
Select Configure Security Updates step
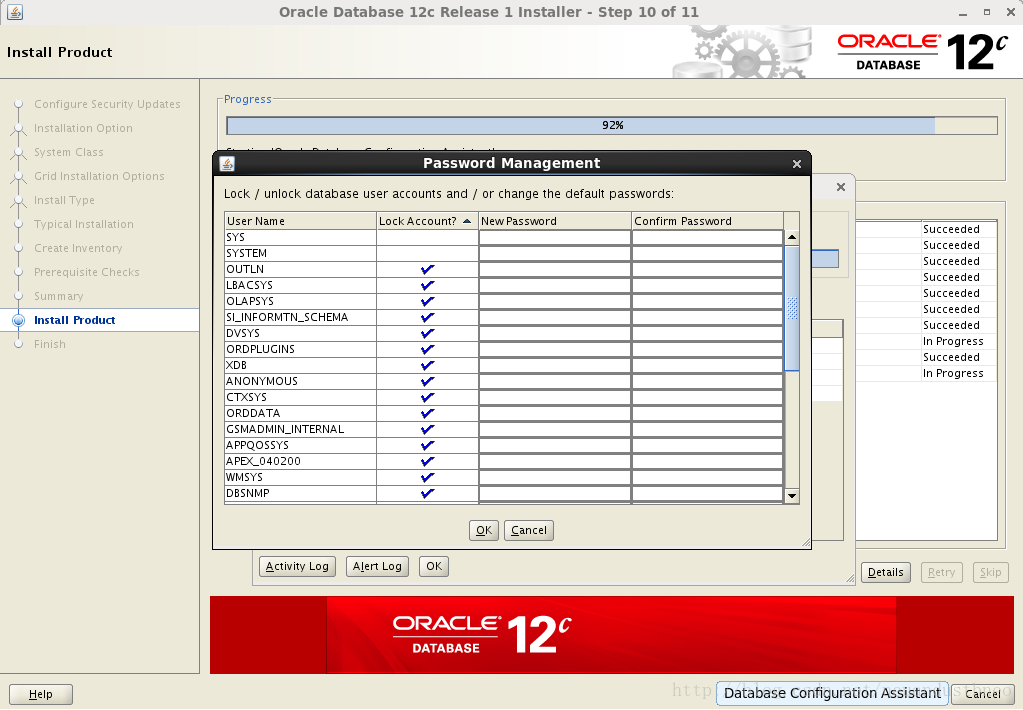point(107,104)
